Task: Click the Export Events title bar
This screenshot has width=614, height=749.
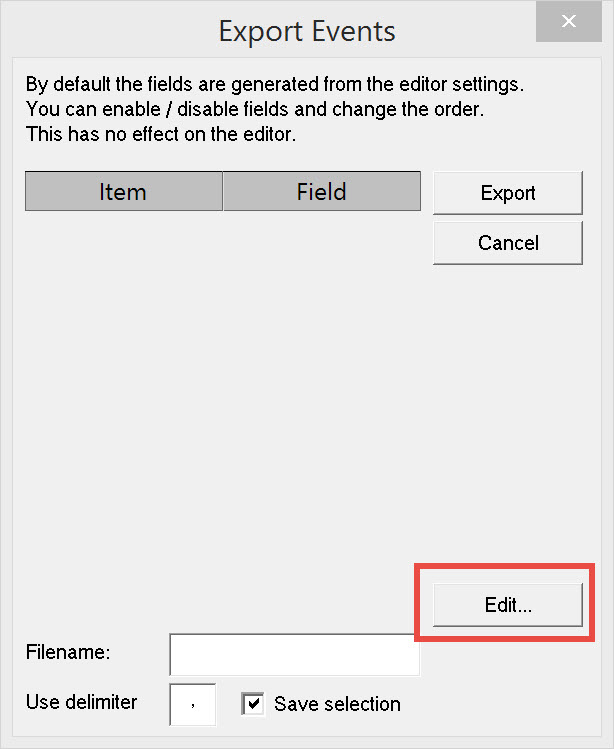Action: (306, 30)
